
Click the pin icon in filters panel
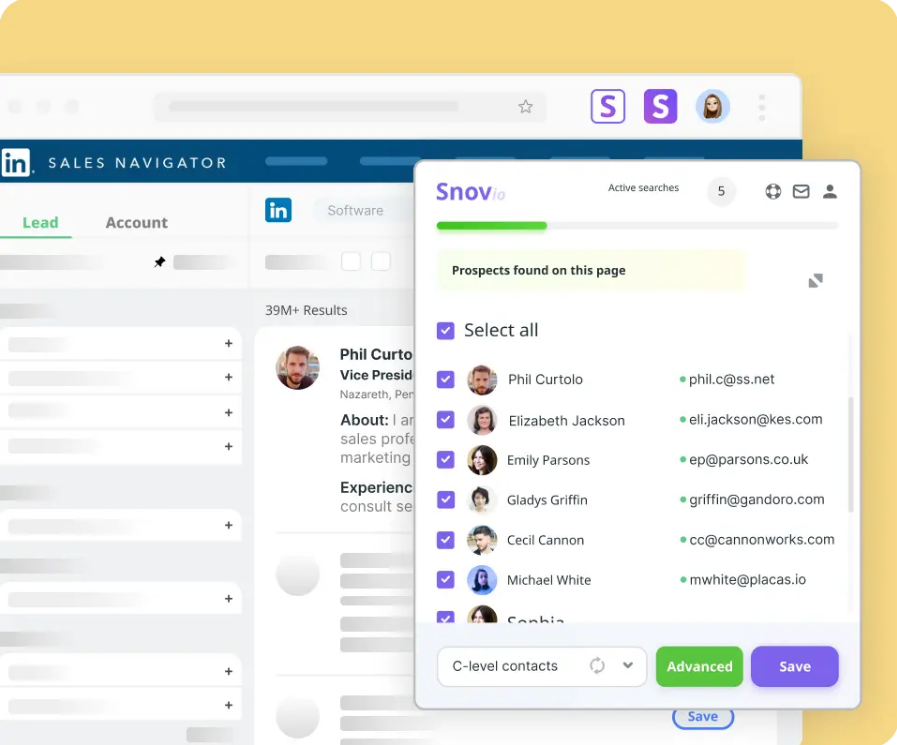160,262
